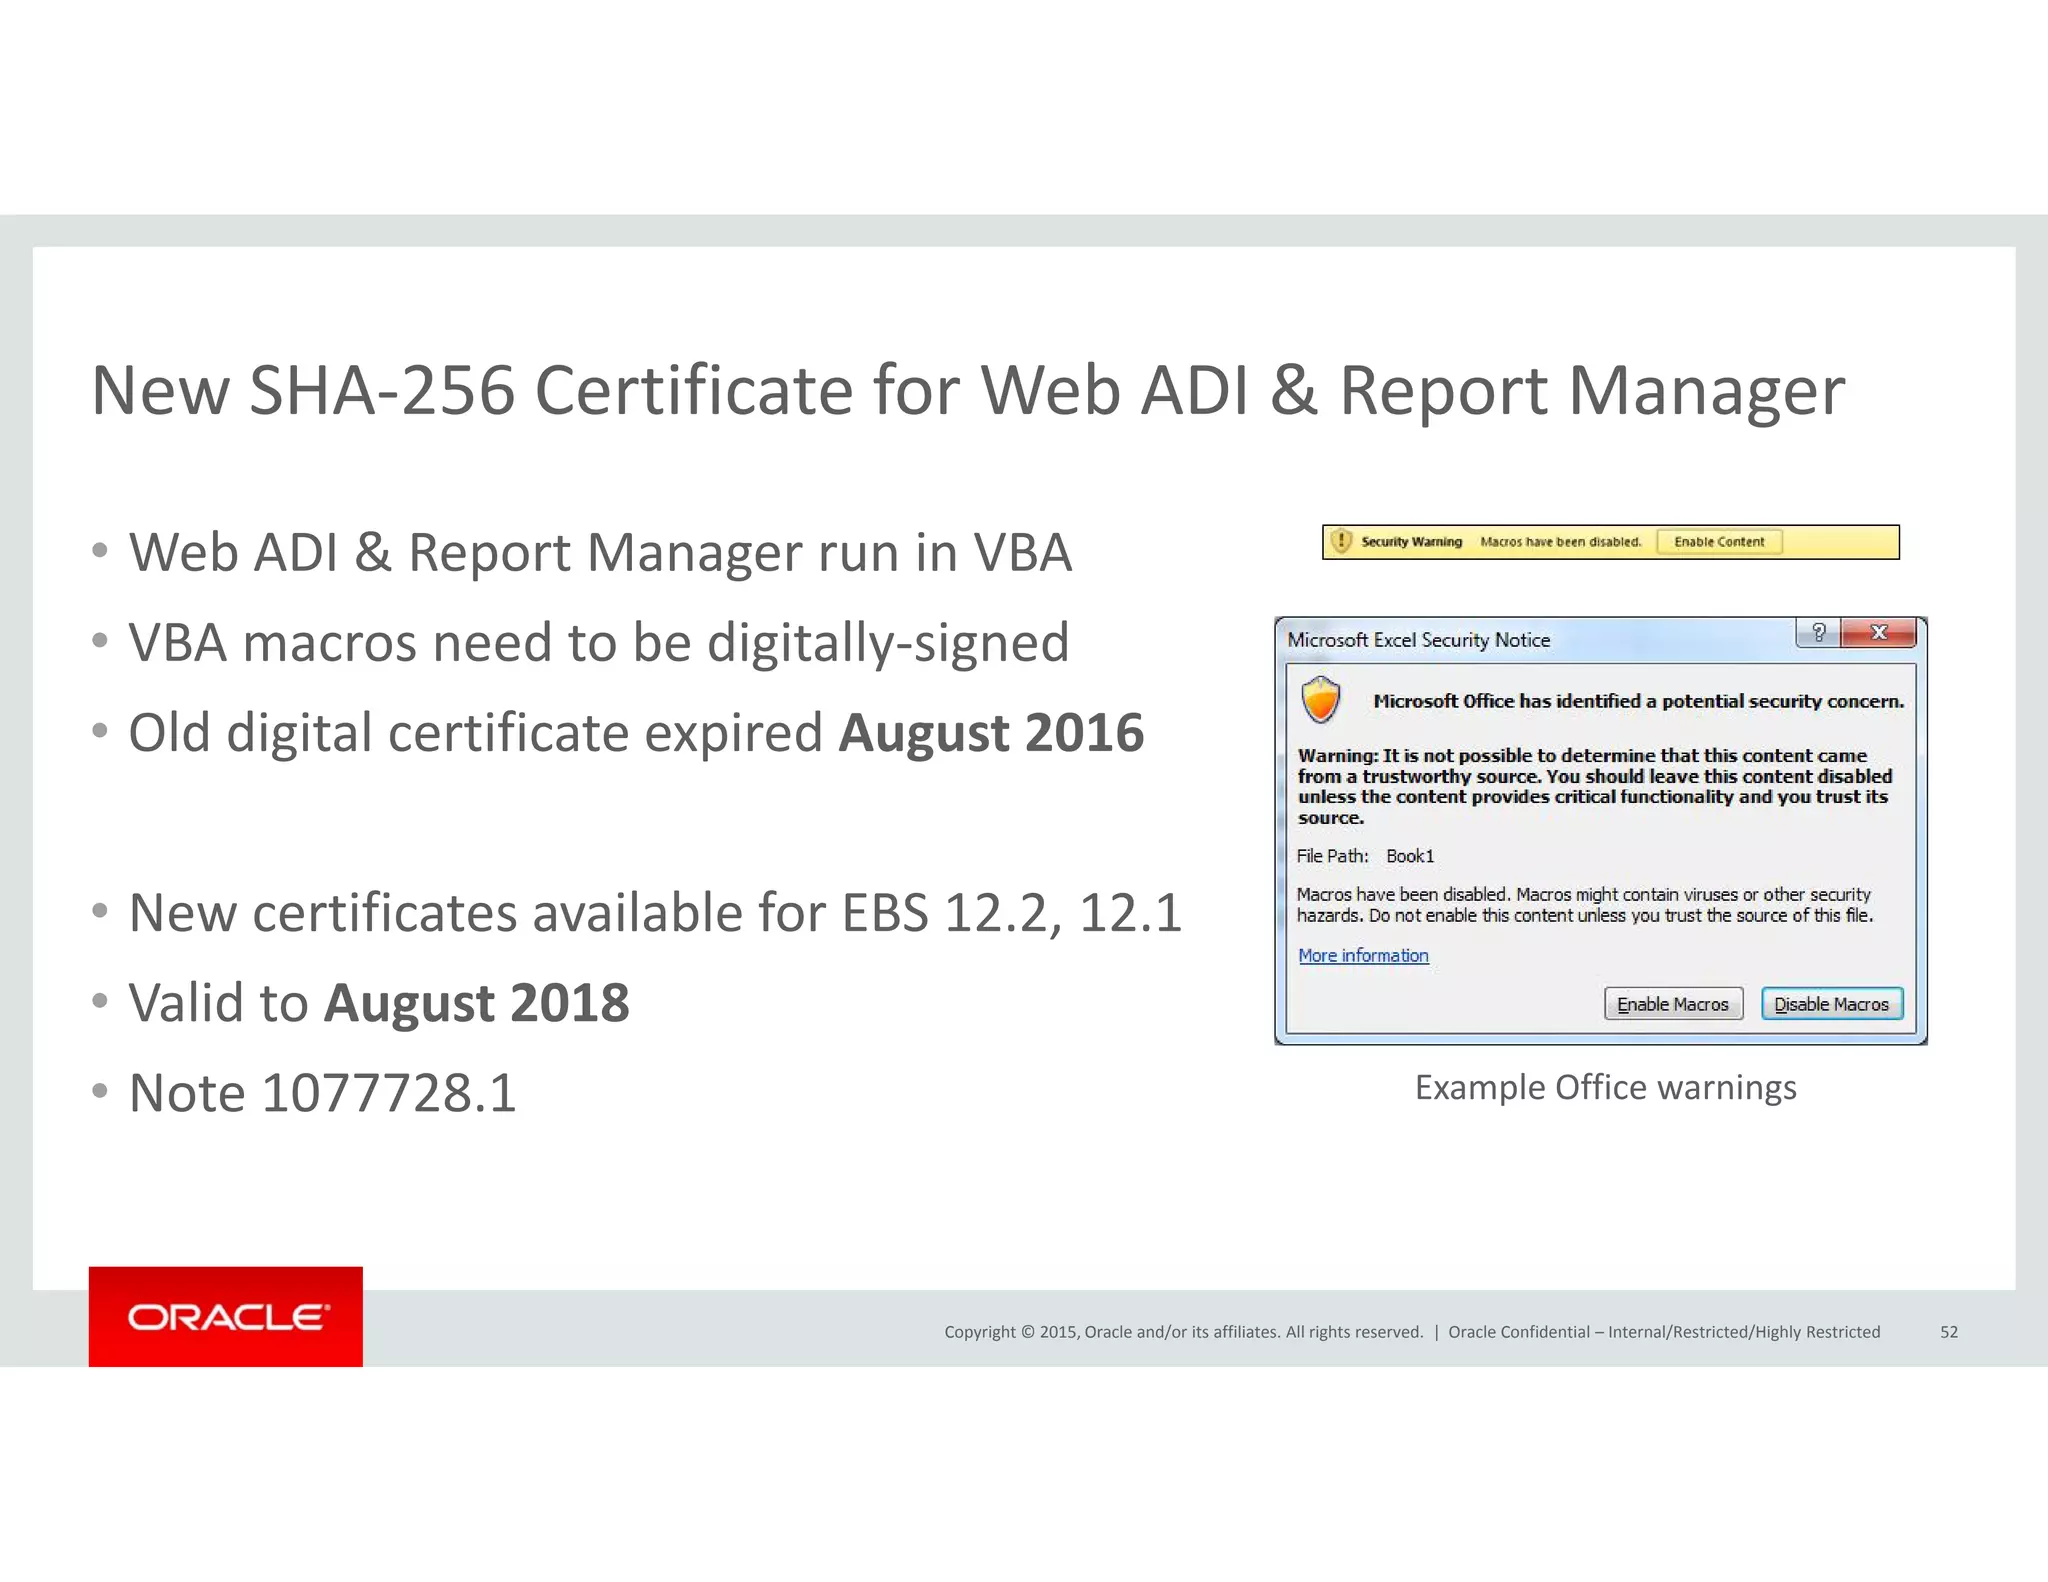Click the slide number 52
This screenshot has height=1582, width=2048.
pos(1948,1332)
